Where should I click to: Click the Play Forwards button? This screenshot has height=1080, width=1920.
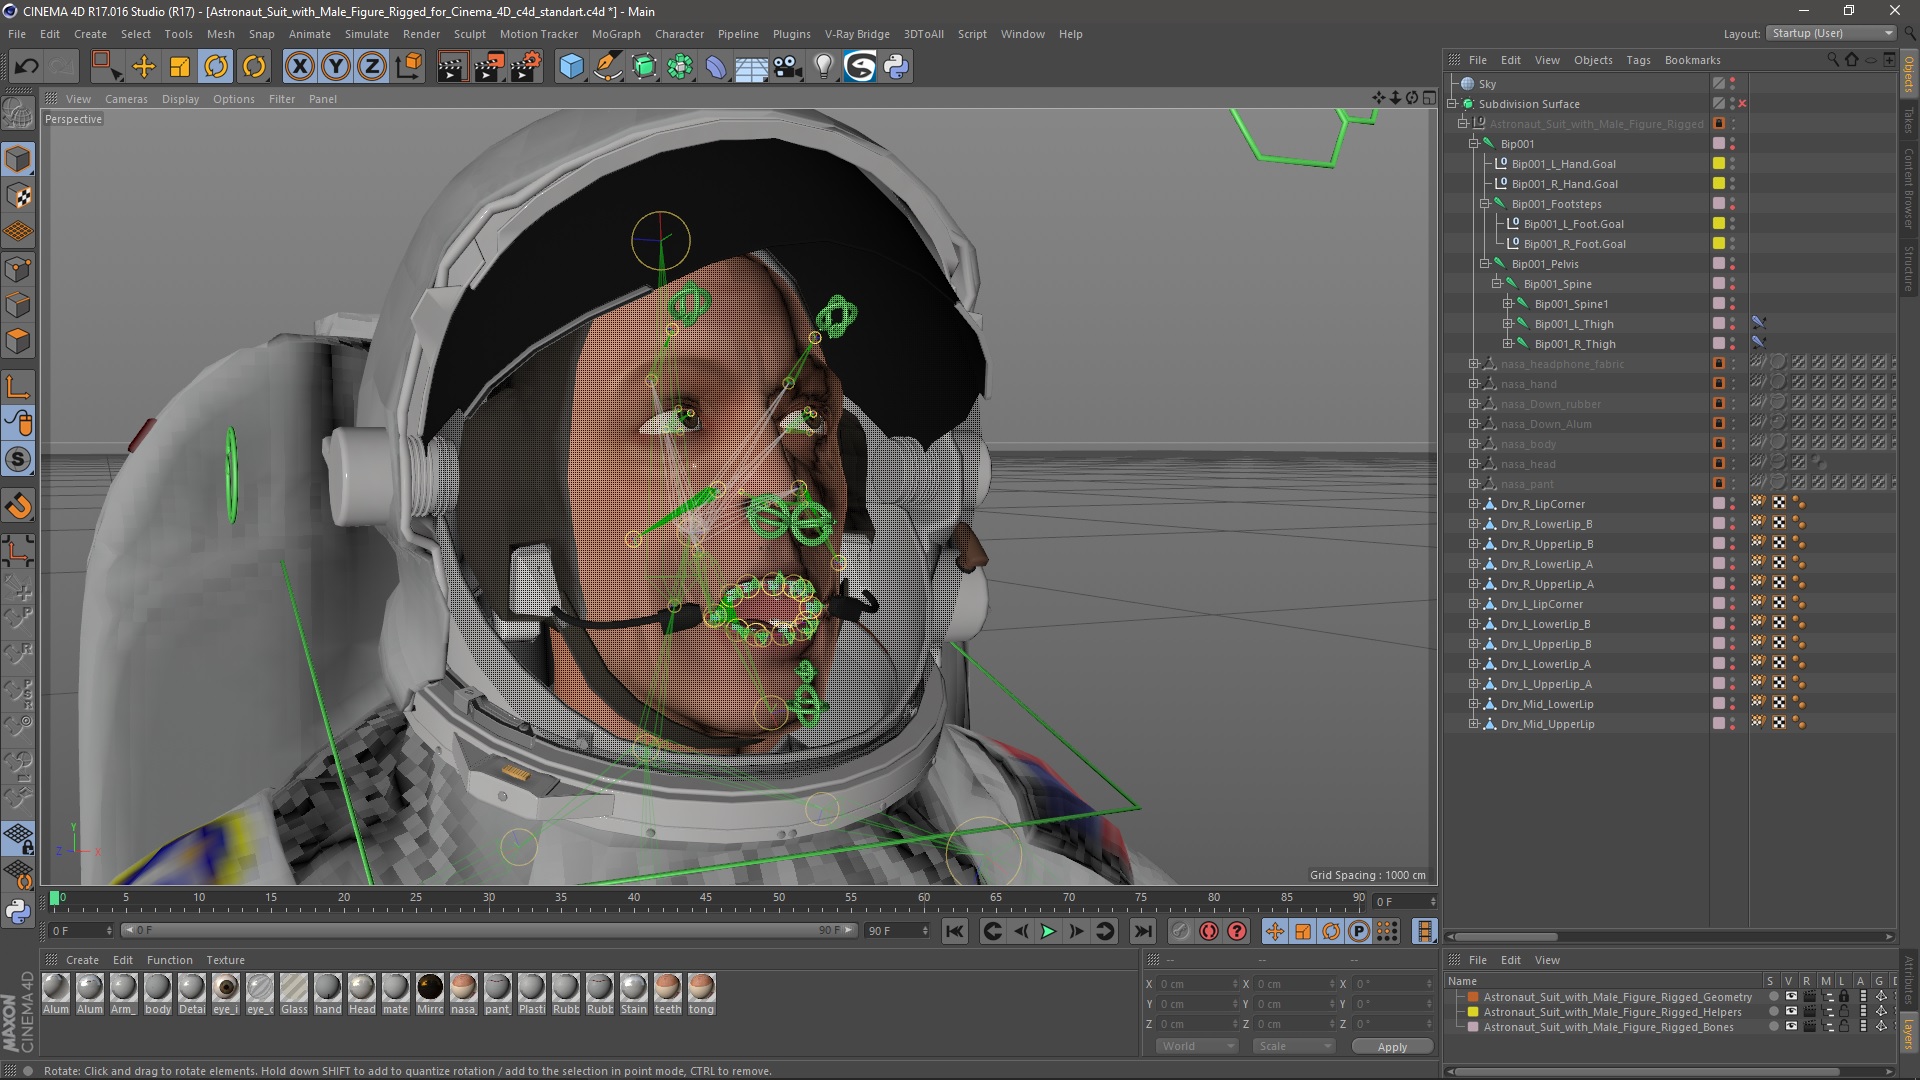coord(1048,932)
